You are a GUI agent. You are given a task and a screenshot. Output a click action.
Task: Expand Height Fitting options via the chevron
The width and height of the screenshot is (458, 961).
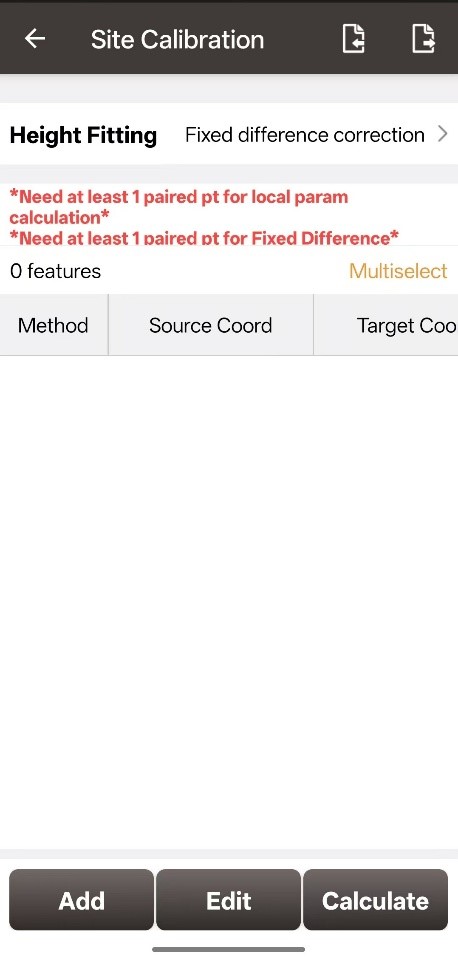[x=443, y=134]
